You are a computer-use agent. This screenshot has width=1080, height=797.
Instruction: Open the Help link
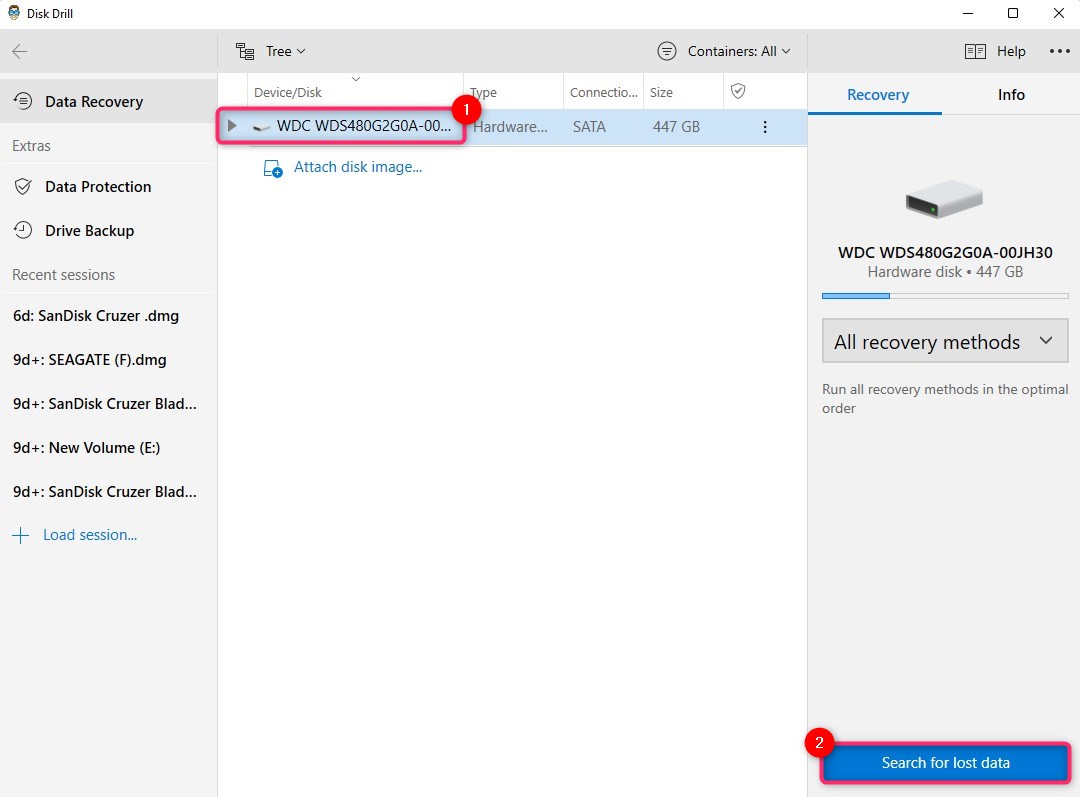1011,51
